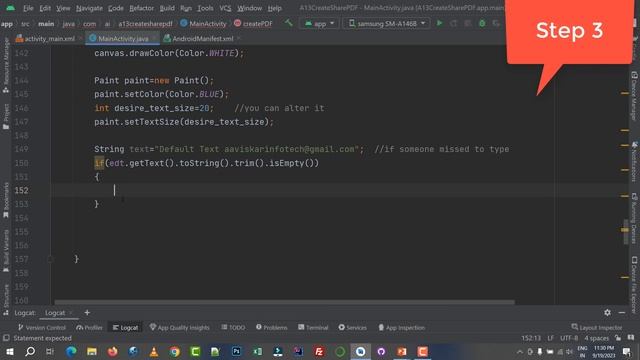Click line number 150 in the gutter

click(x=21, y=163)
